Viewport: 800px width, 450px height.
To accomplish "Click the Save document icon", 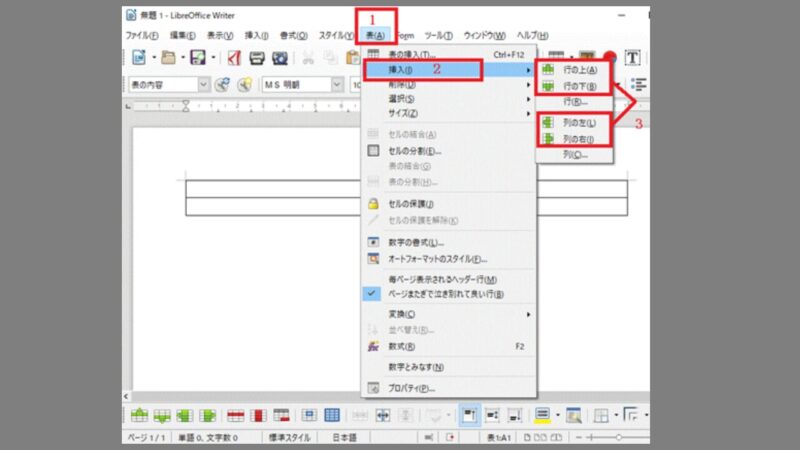I will [197, 58].
